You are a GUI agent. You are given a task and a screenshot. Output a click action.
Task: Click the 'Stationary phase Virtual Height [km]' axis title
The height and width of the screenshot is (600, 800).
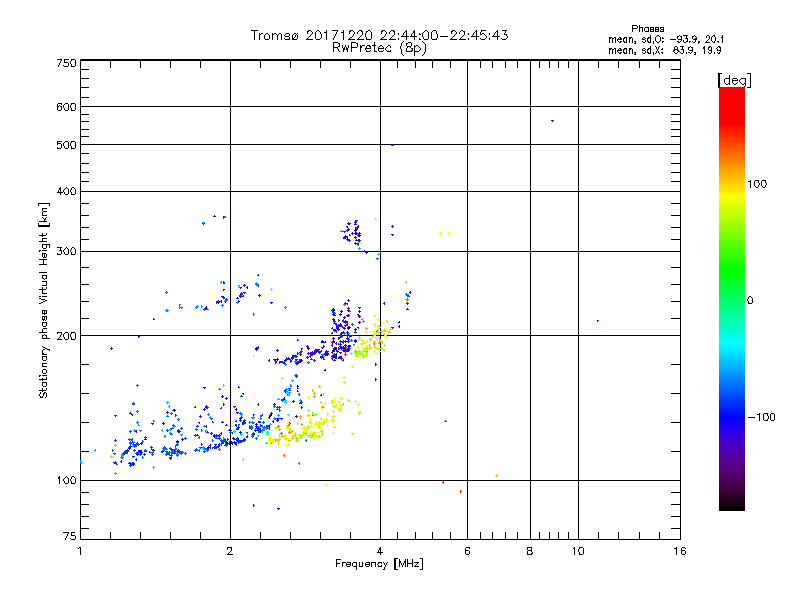[44, 300]
